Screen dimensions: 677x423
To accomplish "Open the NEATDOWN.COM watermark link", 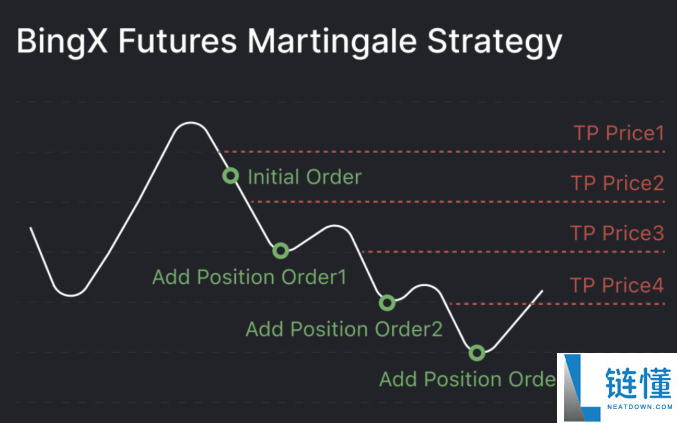I will pos(639,407).
